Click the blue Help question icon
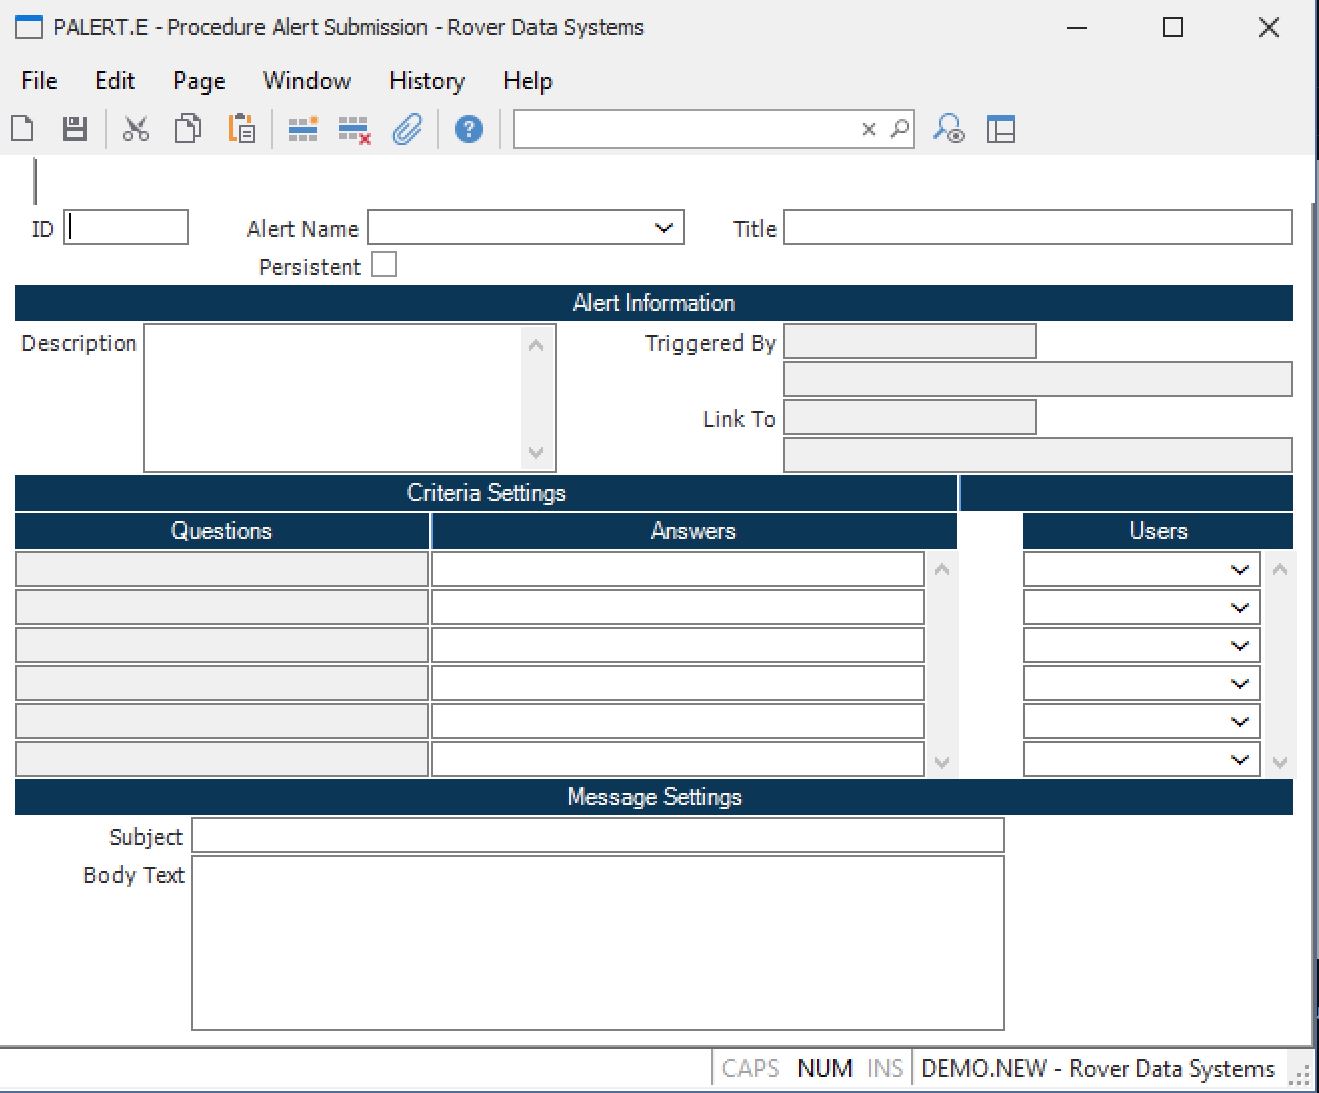Image resolution: width=1319 pixels, height=1093 pixels. click(468, 129)
